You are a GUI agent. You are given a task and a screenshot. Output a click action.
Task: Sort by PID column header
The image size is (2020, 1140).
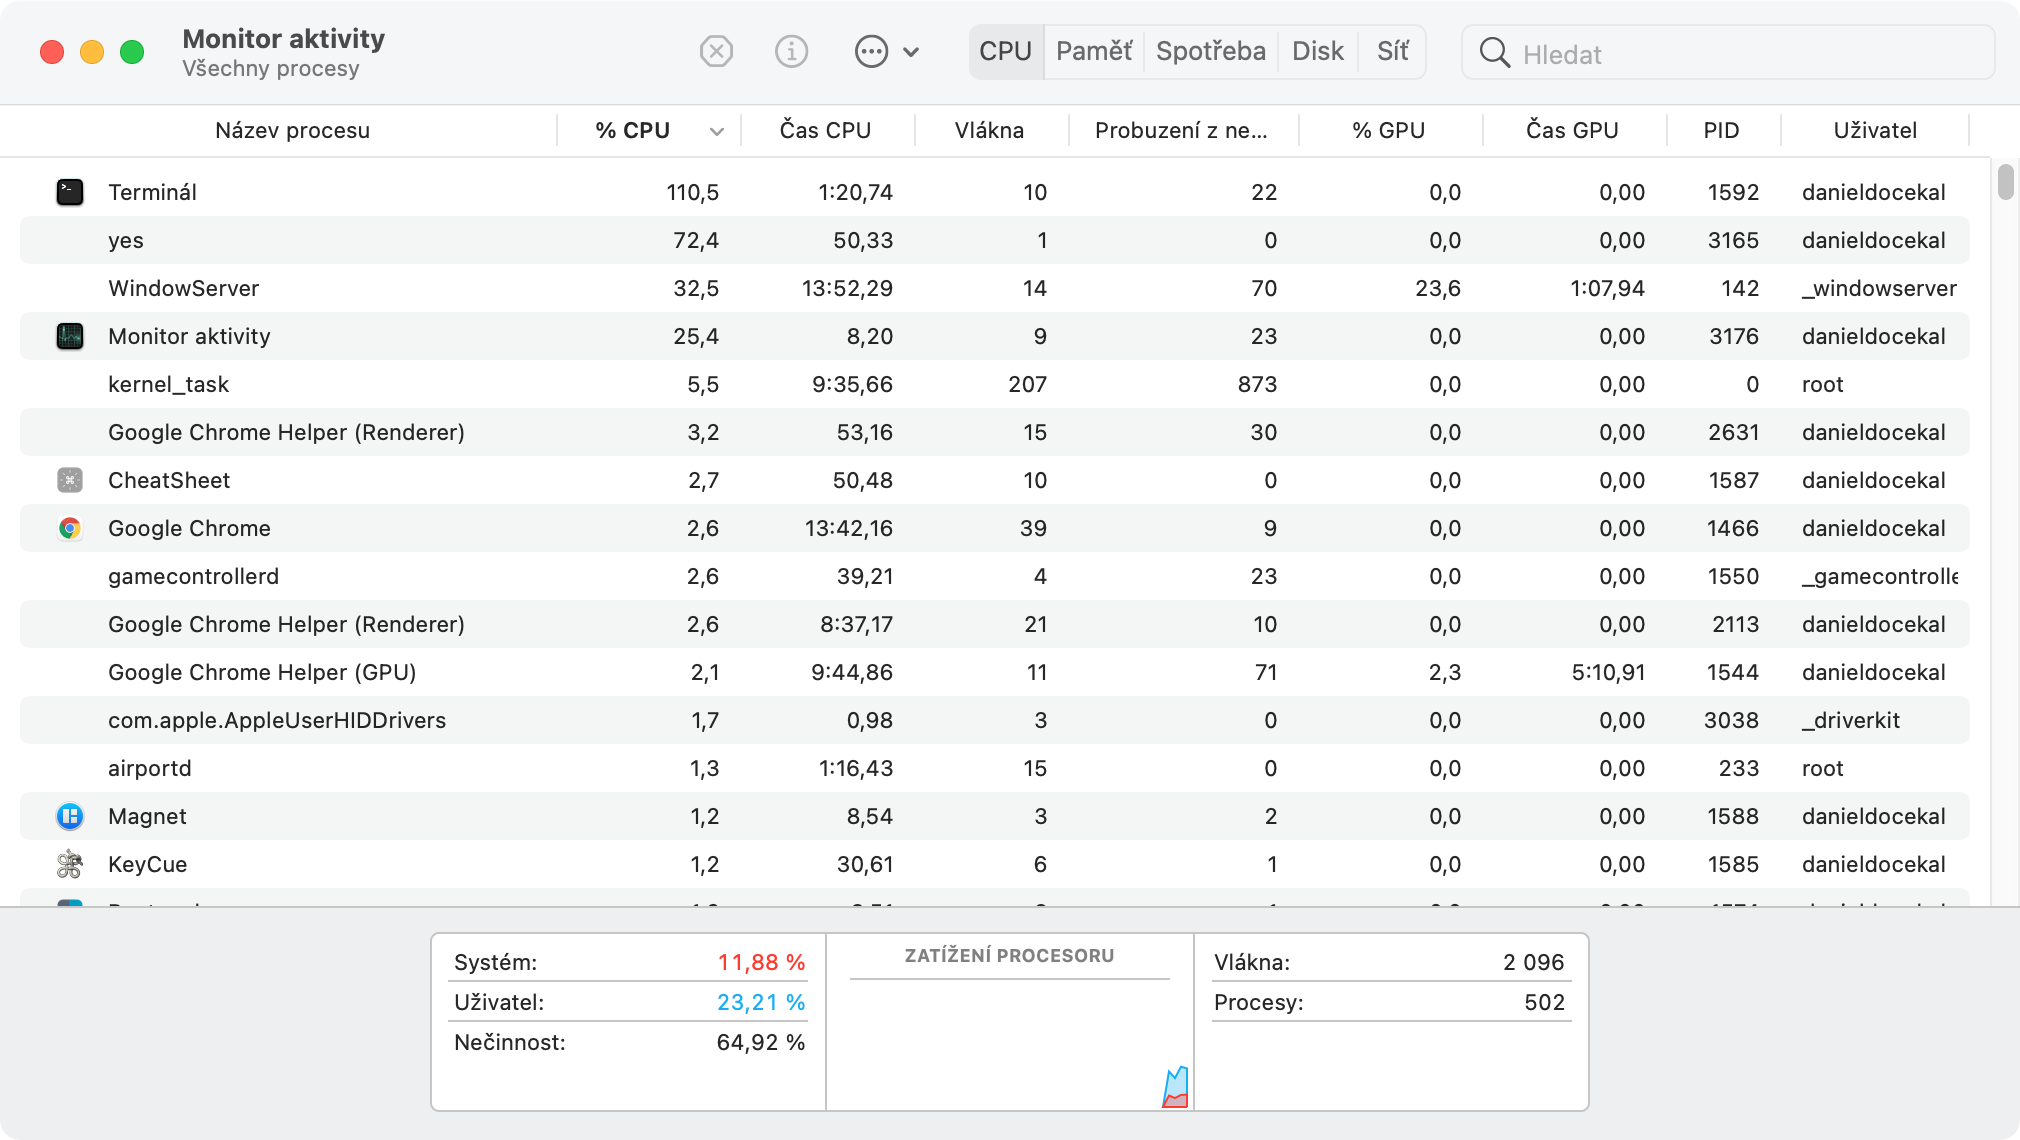click(1722, 130)
